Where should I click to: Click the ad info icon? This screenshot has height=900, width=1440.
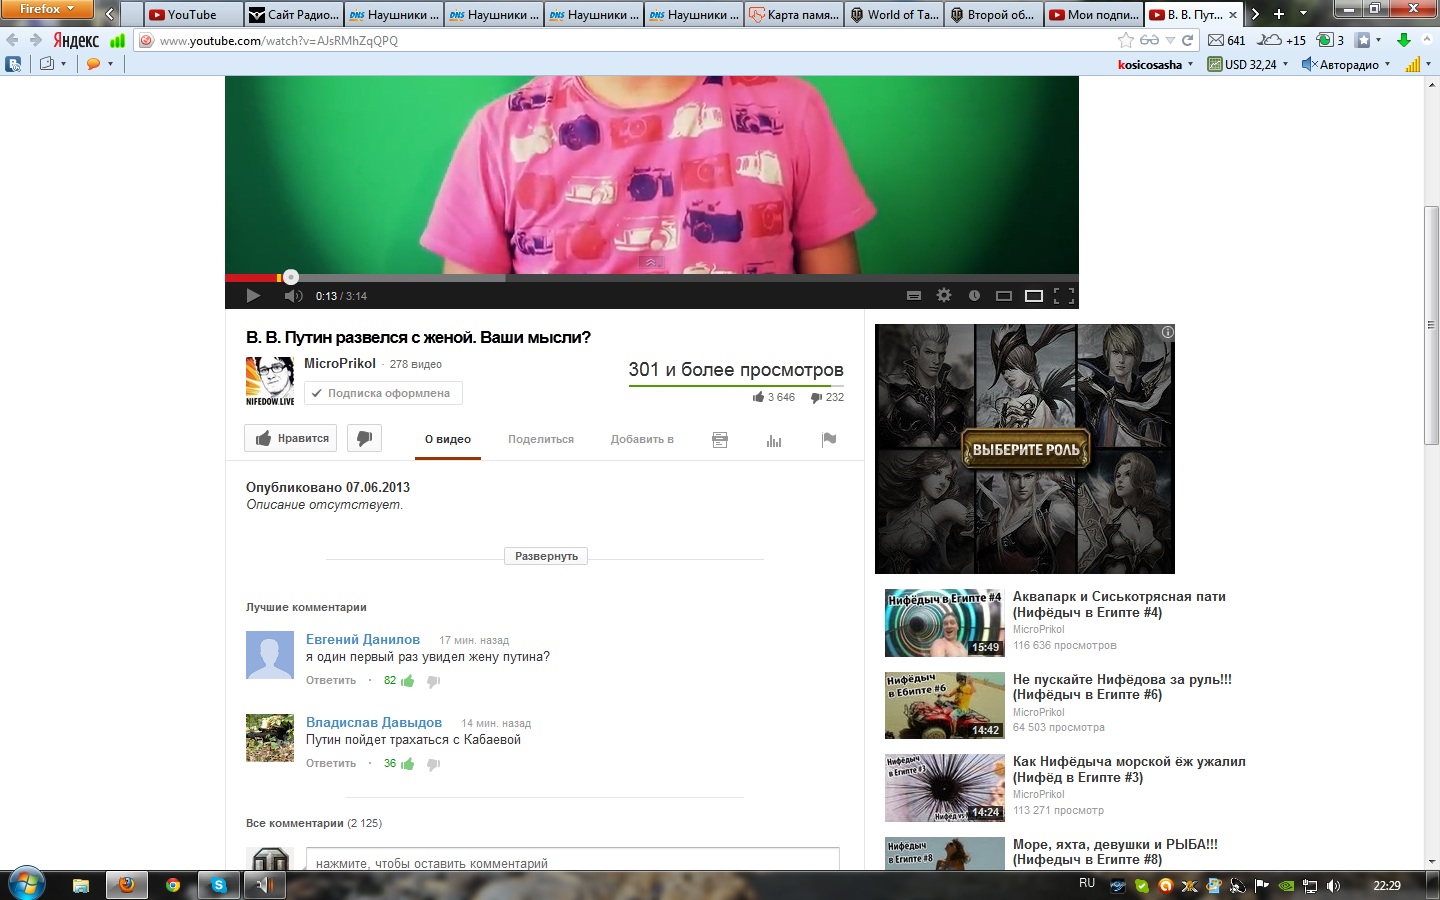coord(1167,332)
